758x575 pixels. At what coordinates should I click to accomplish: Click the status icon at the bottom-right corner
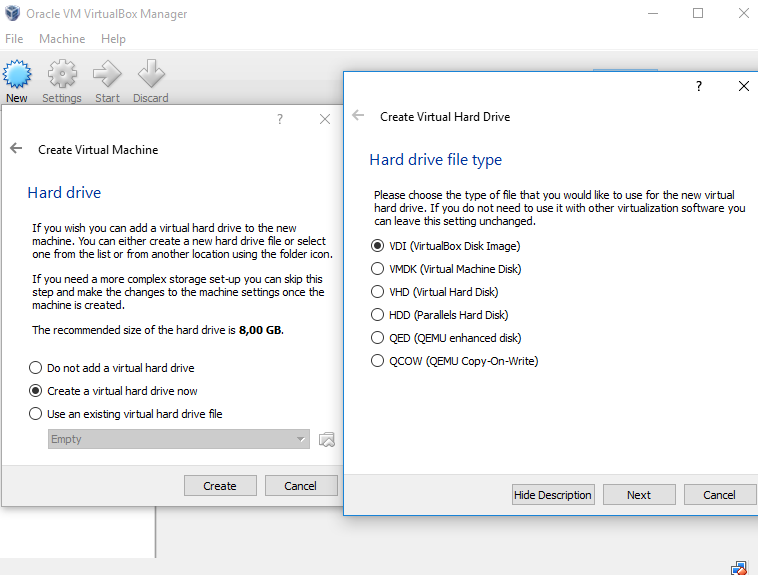click(x=739, y=568)
